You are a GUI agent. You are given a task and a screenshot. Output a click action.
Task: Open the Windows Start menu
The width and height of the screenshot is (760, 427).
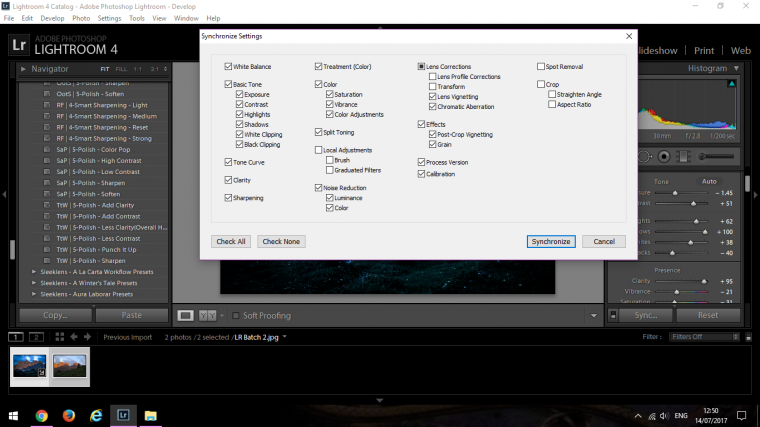[14, 416]
